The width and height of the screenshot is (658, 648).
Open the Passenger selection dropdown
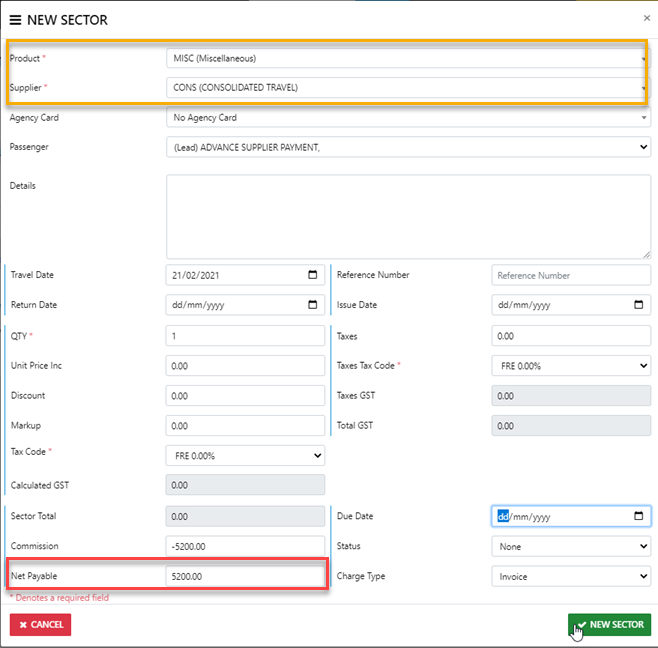pos(408,147)
